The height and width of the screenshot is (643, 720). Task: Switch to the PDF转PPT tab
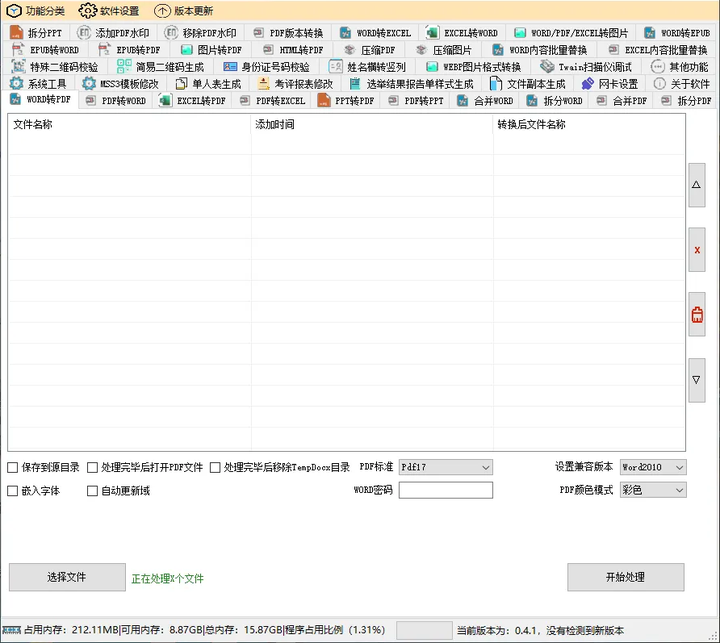point(416,101)
